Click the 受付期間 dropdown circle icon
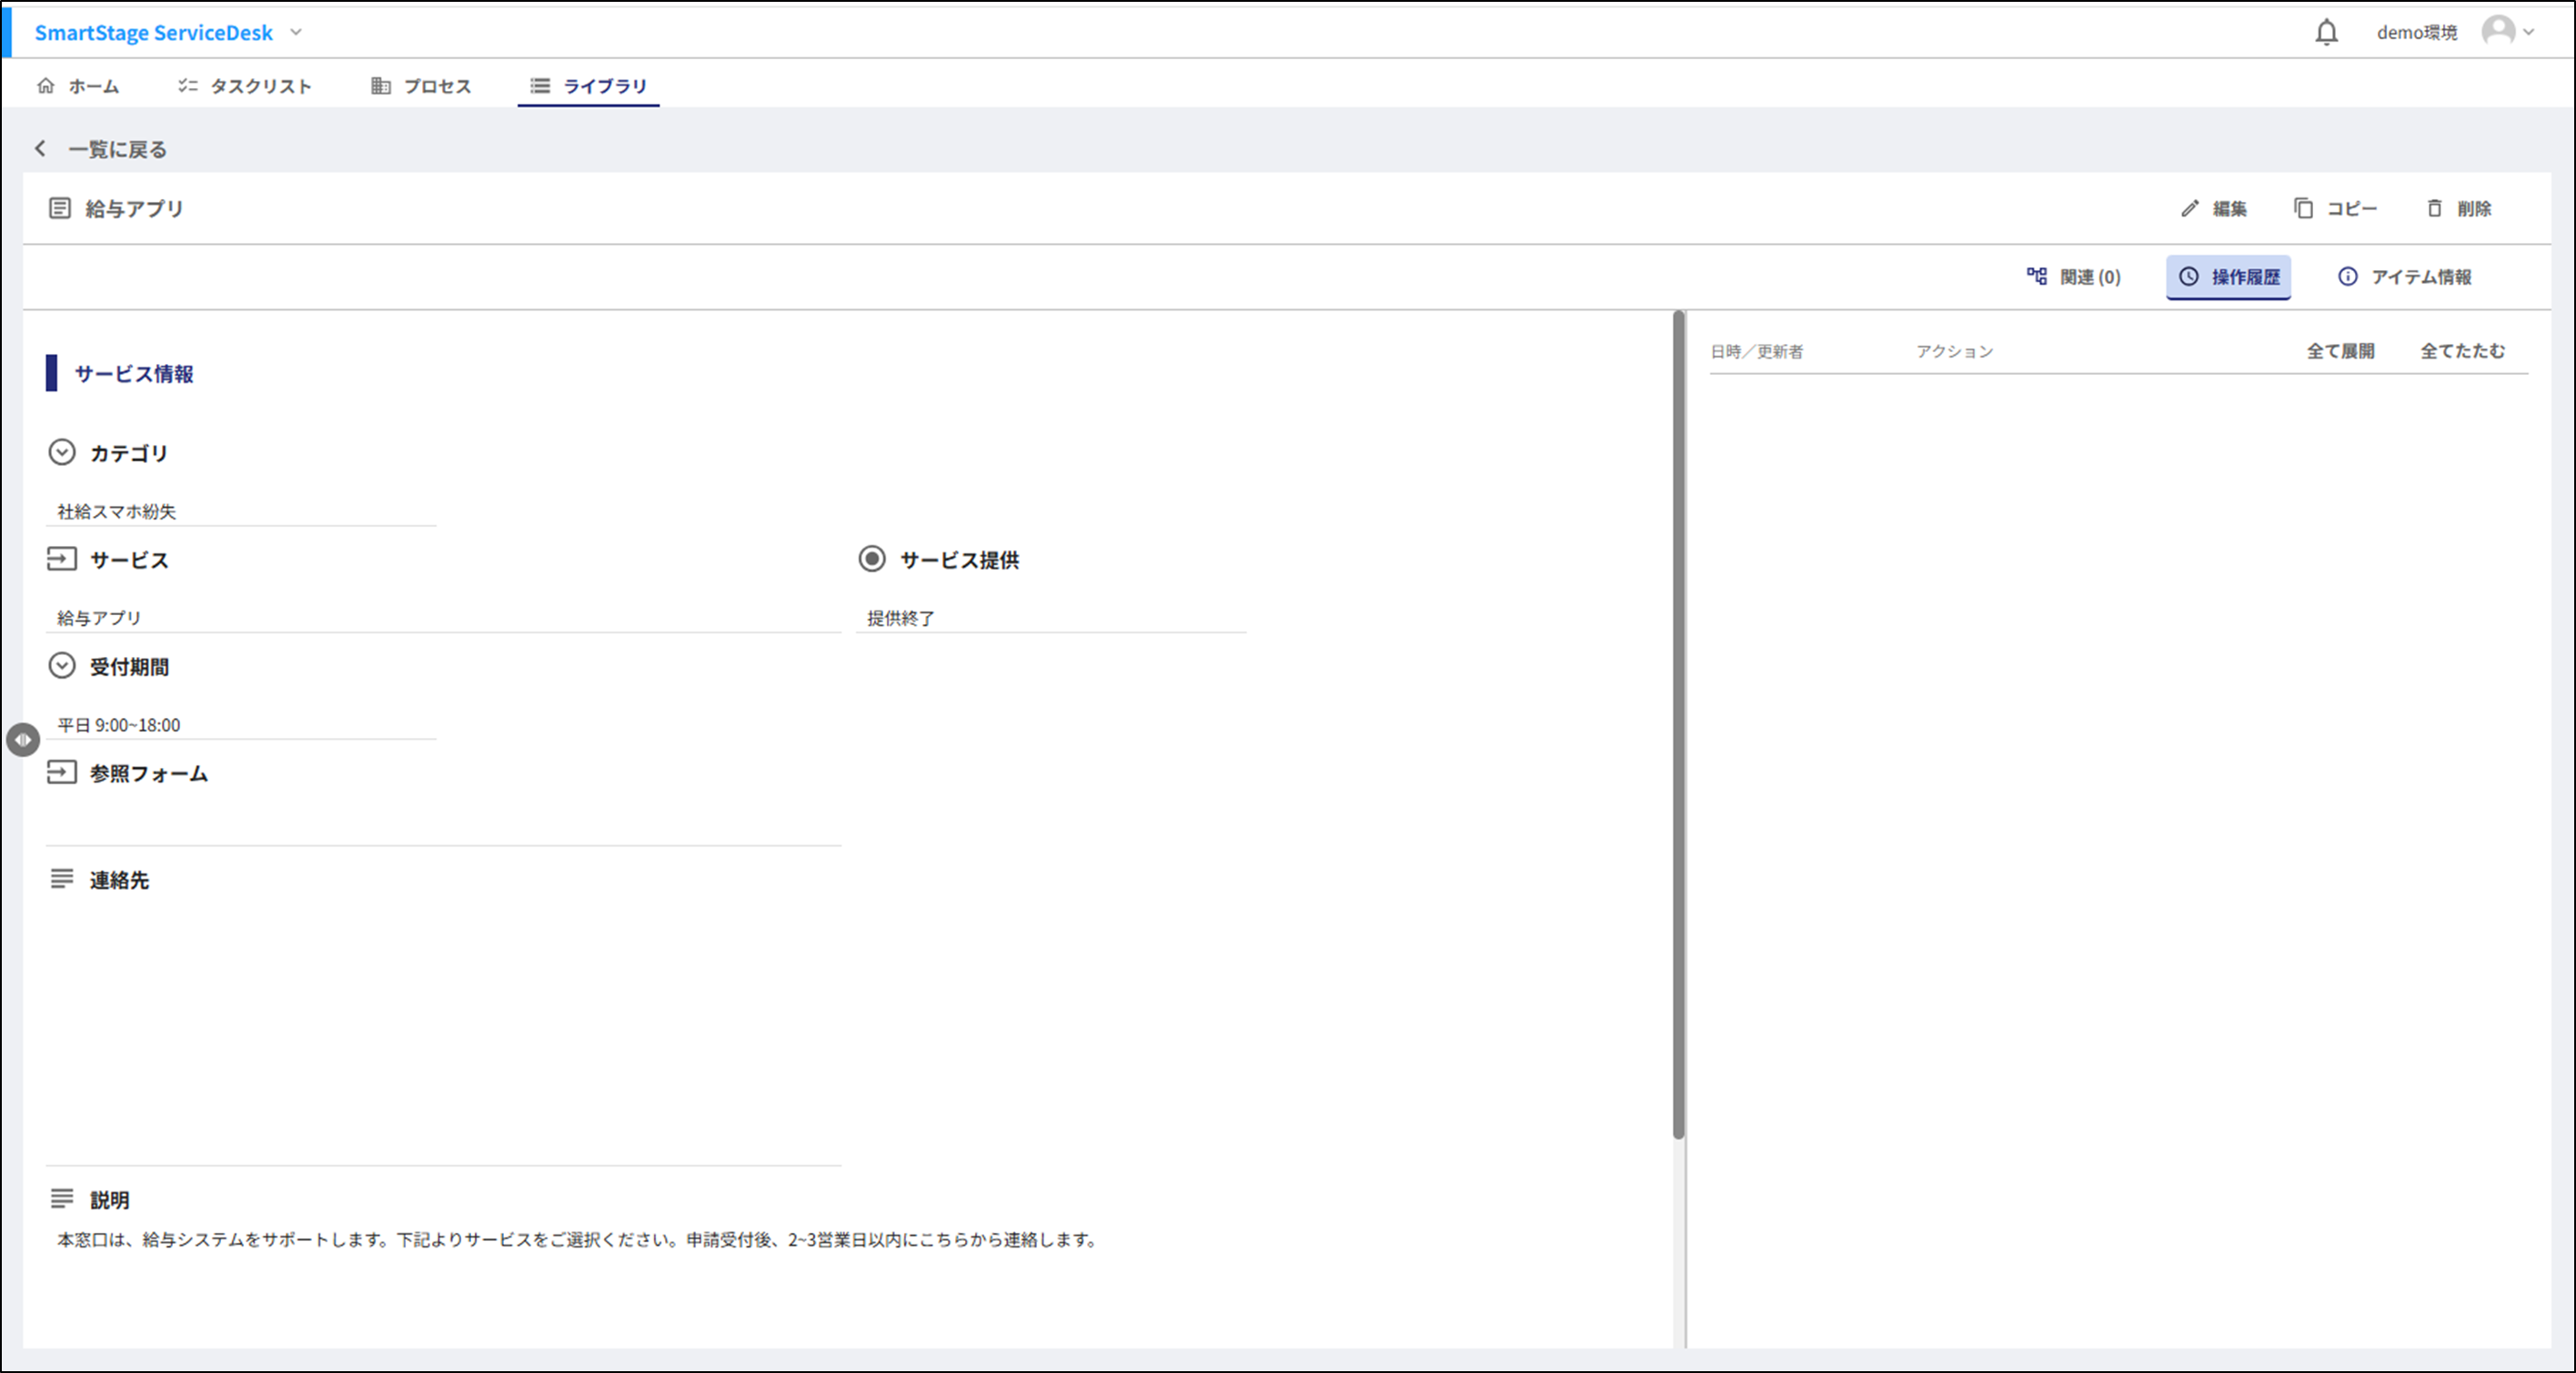 click(62, 665)
